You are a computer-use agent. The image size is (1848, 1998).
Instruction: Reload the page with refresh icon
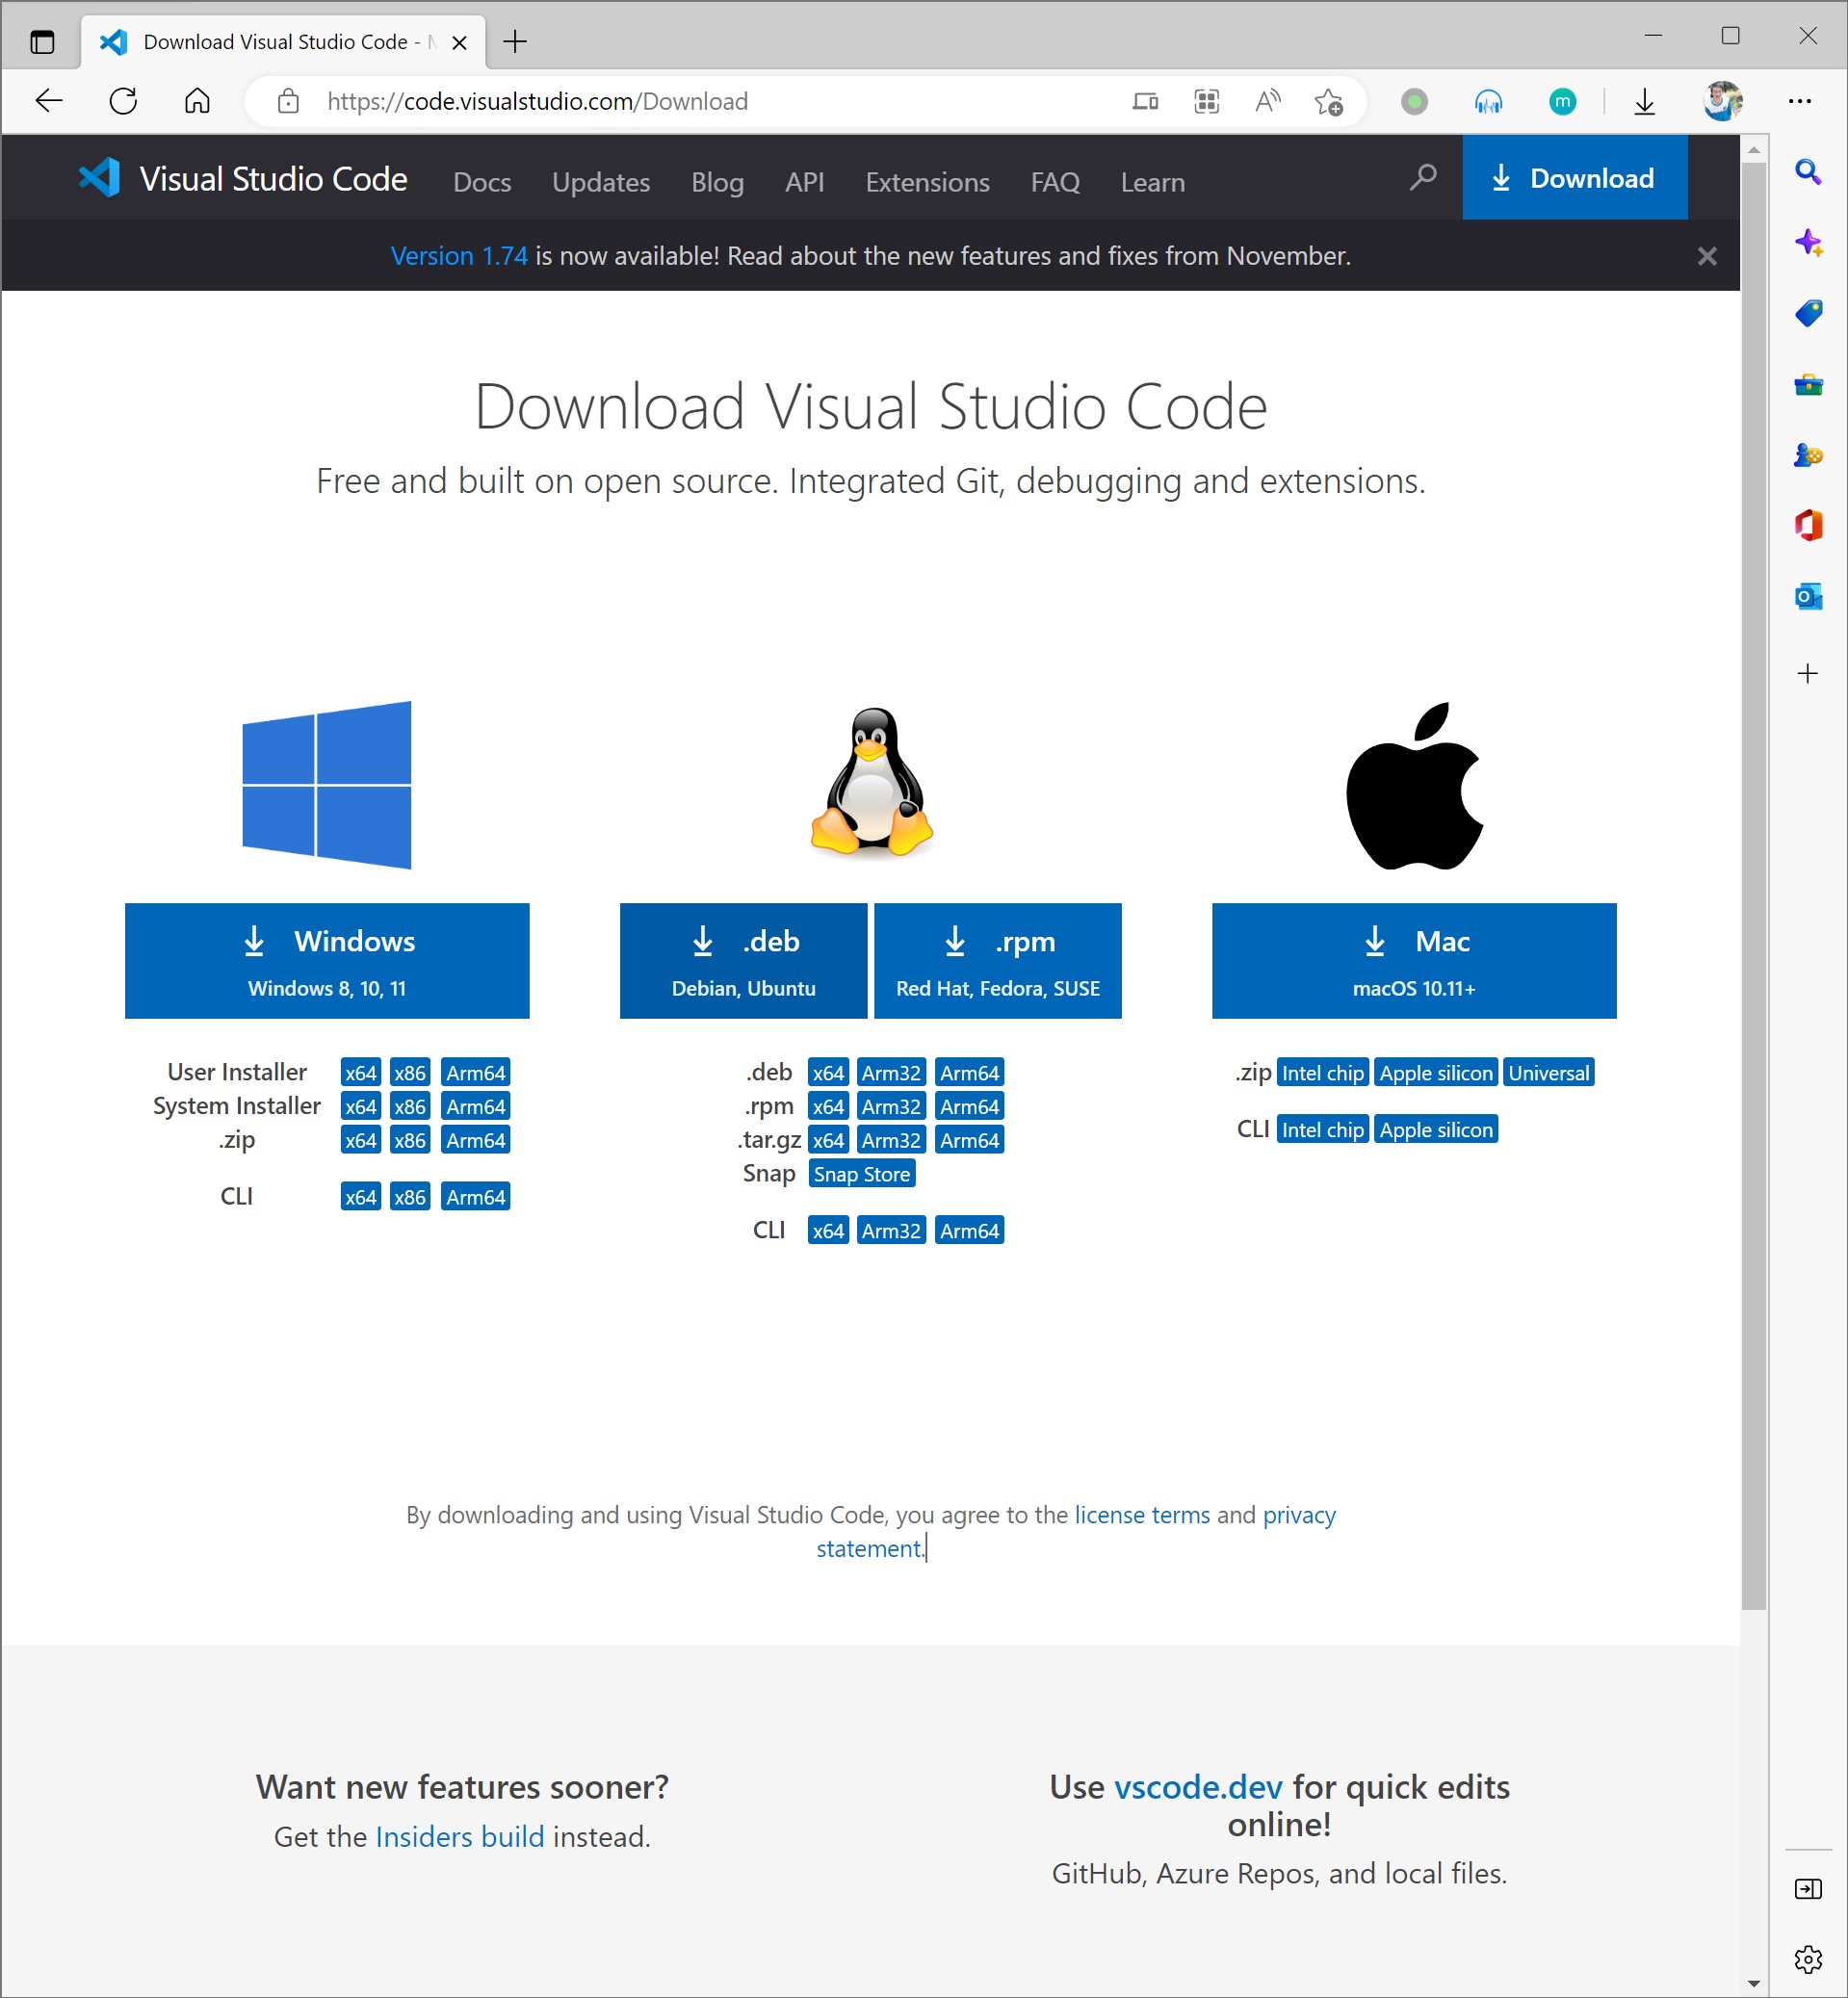point(123,101)
